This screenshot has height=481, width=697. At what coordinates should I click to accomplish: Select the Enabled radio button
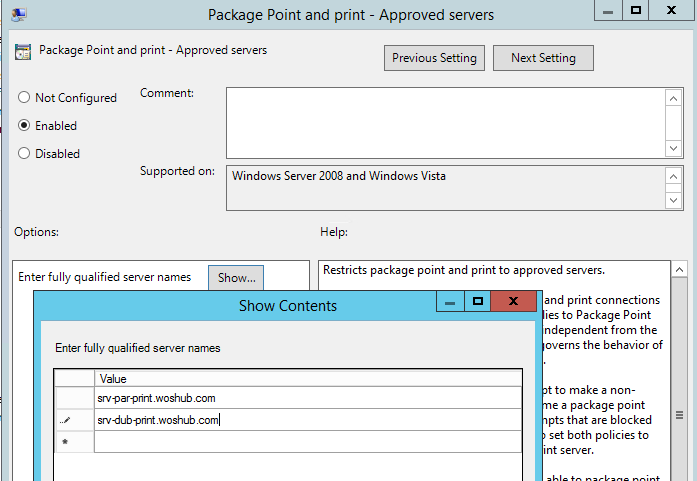pos(24,126)
